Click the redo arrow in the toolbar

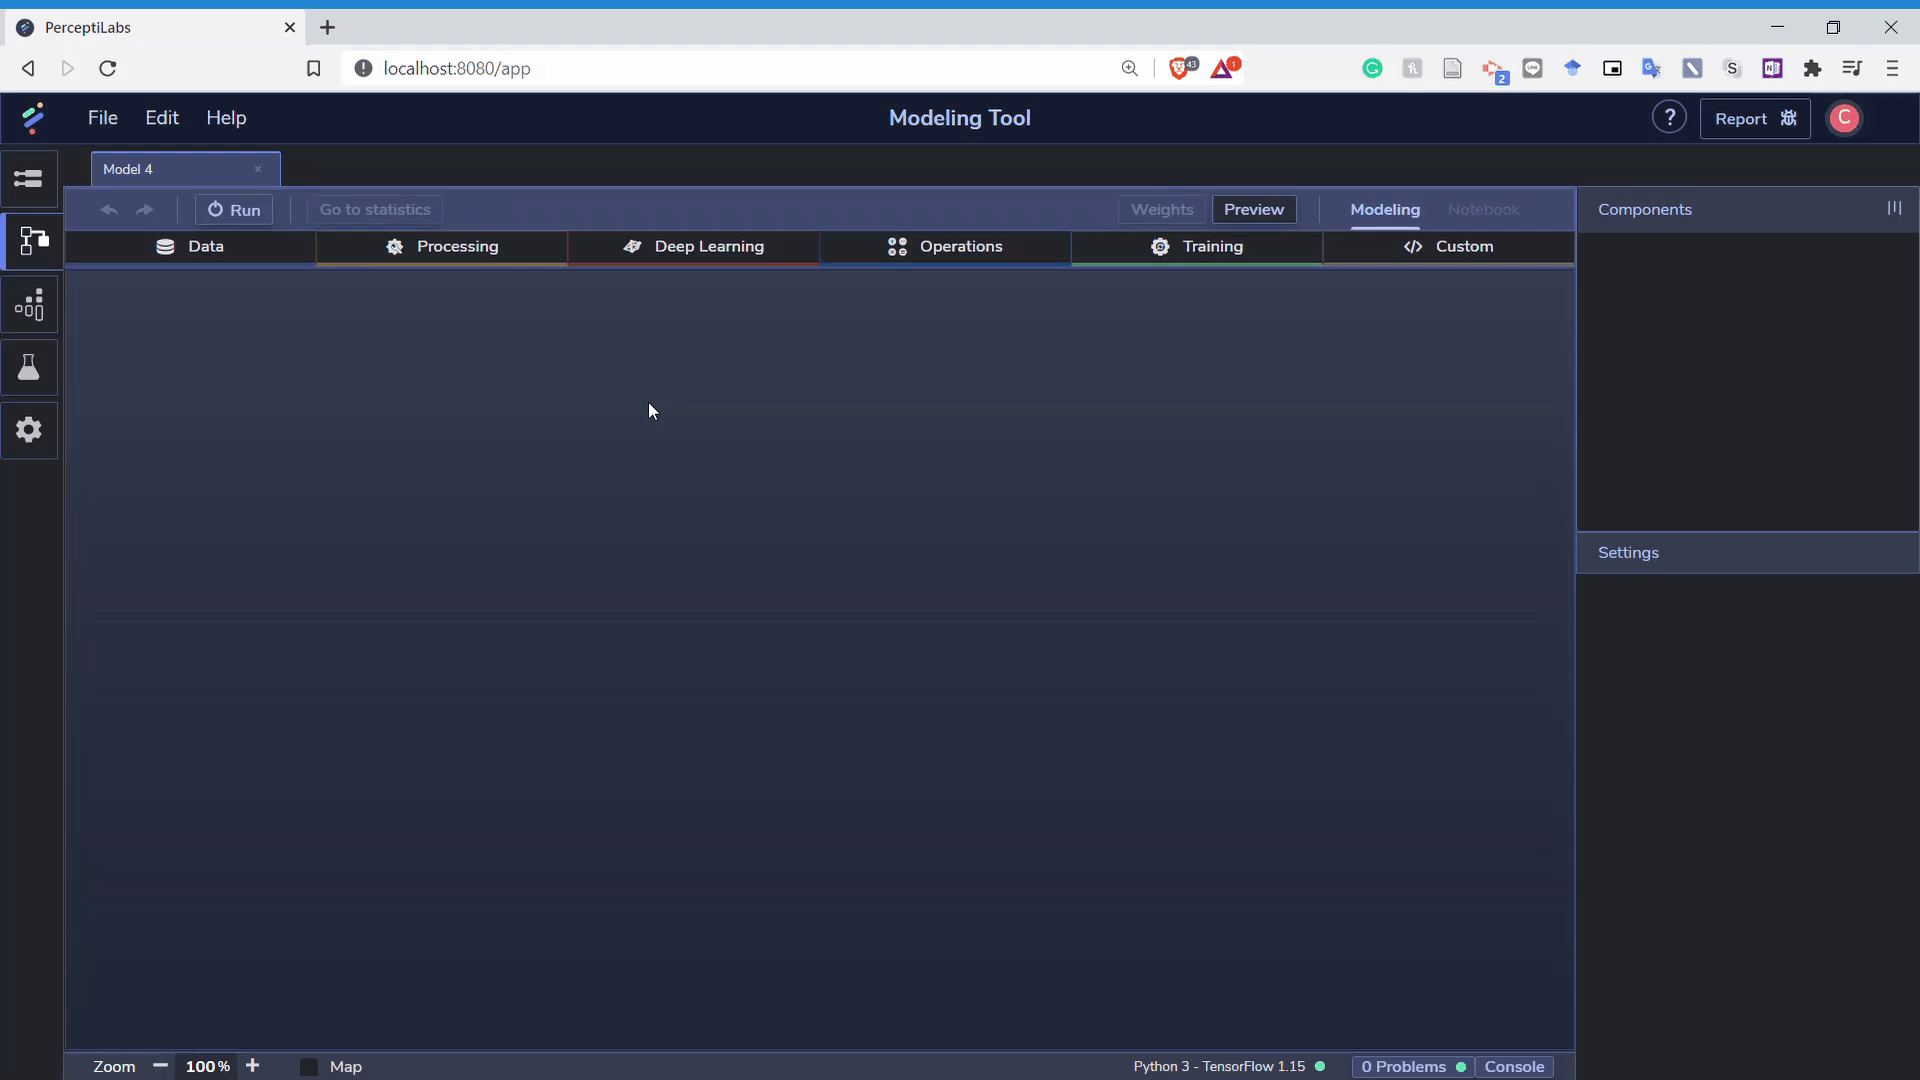[145, 210]
